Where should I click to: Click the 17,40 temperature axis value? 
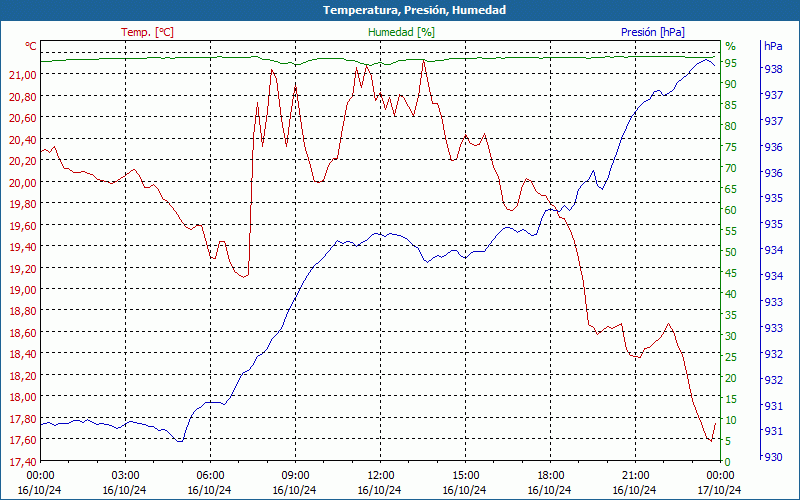[23, 462]
